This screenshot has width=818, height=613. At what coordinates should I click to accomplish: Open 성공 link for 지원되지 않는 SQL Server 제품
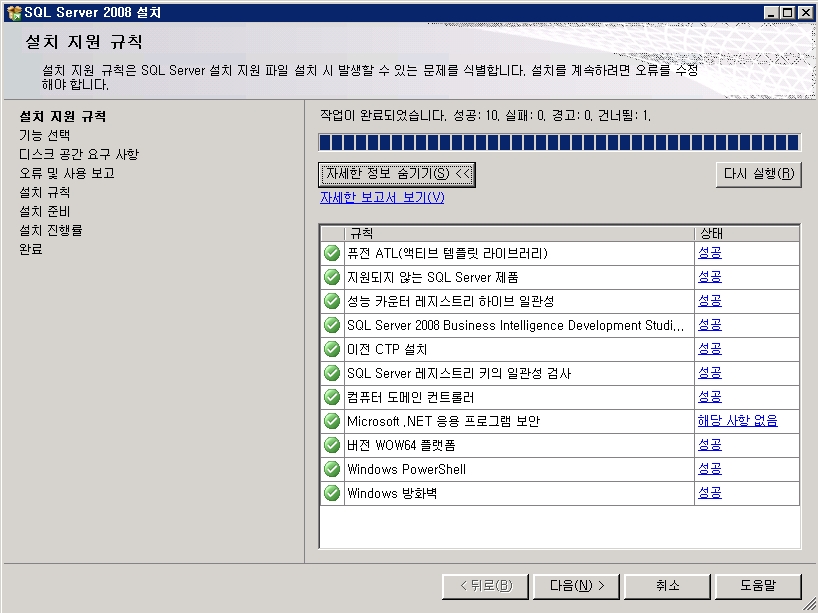click(709, 277)
